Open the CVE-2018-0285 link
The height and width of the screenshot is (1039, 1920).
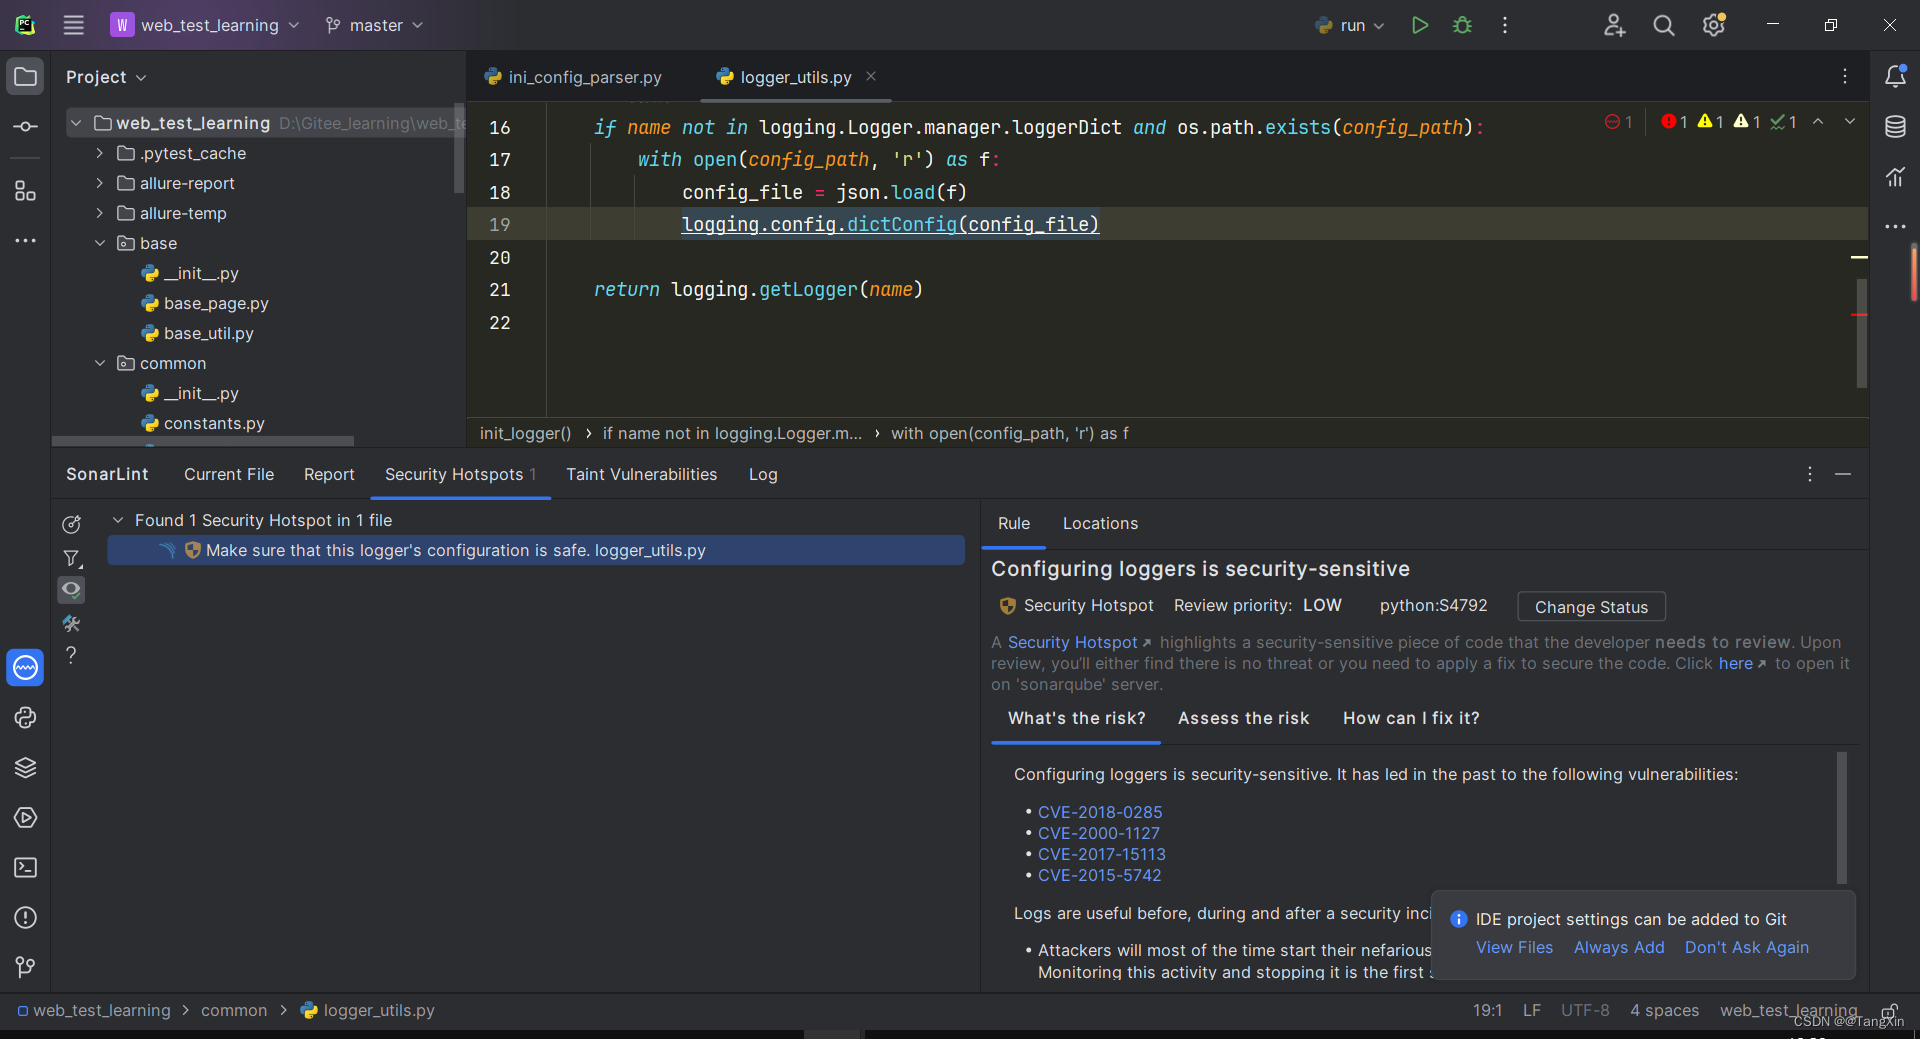(1100, 812)
